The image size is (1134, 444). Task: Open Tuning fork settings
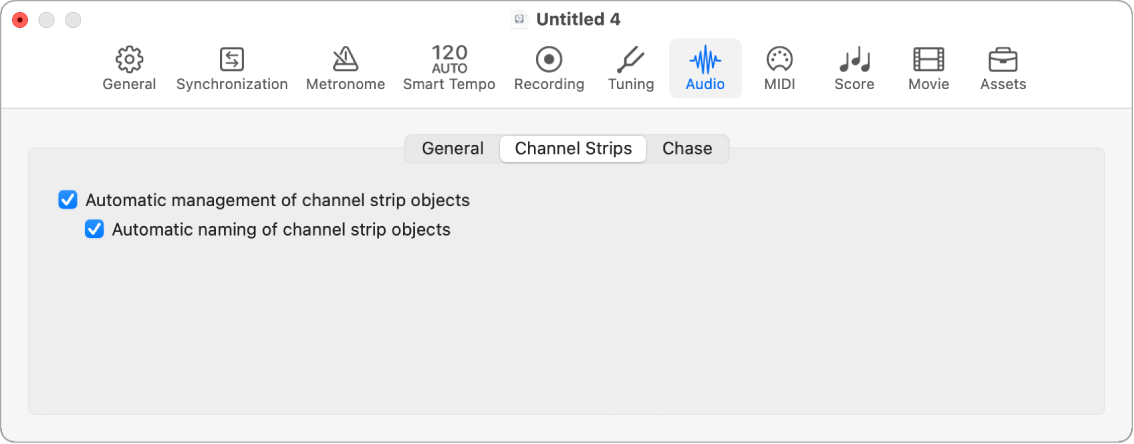coord(631,60)
